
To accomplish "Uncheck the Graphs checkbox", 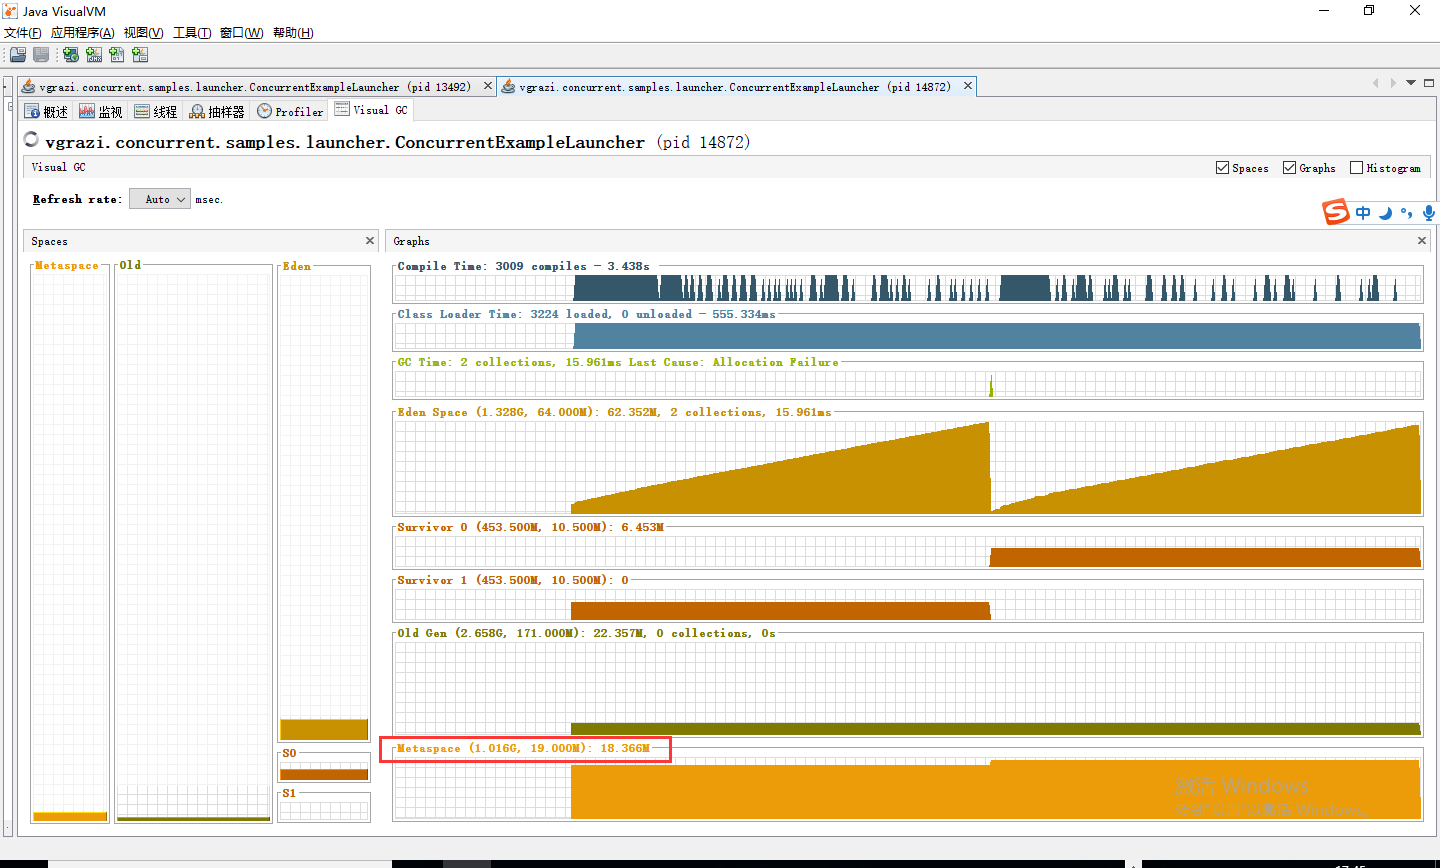I will (1289, 168).
